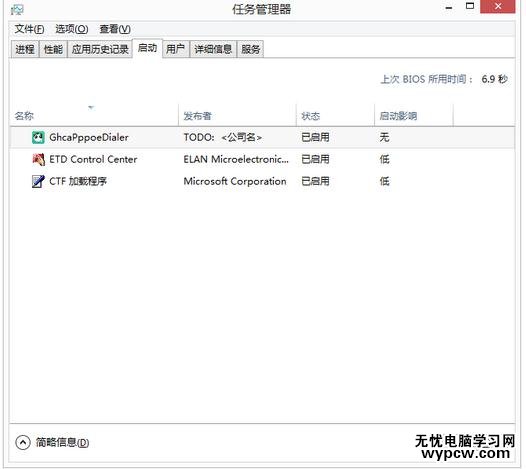Switch to the 详细信息 tab
Image resolution: width=526 pixels, height=469 pixels.
coord(213,49)
